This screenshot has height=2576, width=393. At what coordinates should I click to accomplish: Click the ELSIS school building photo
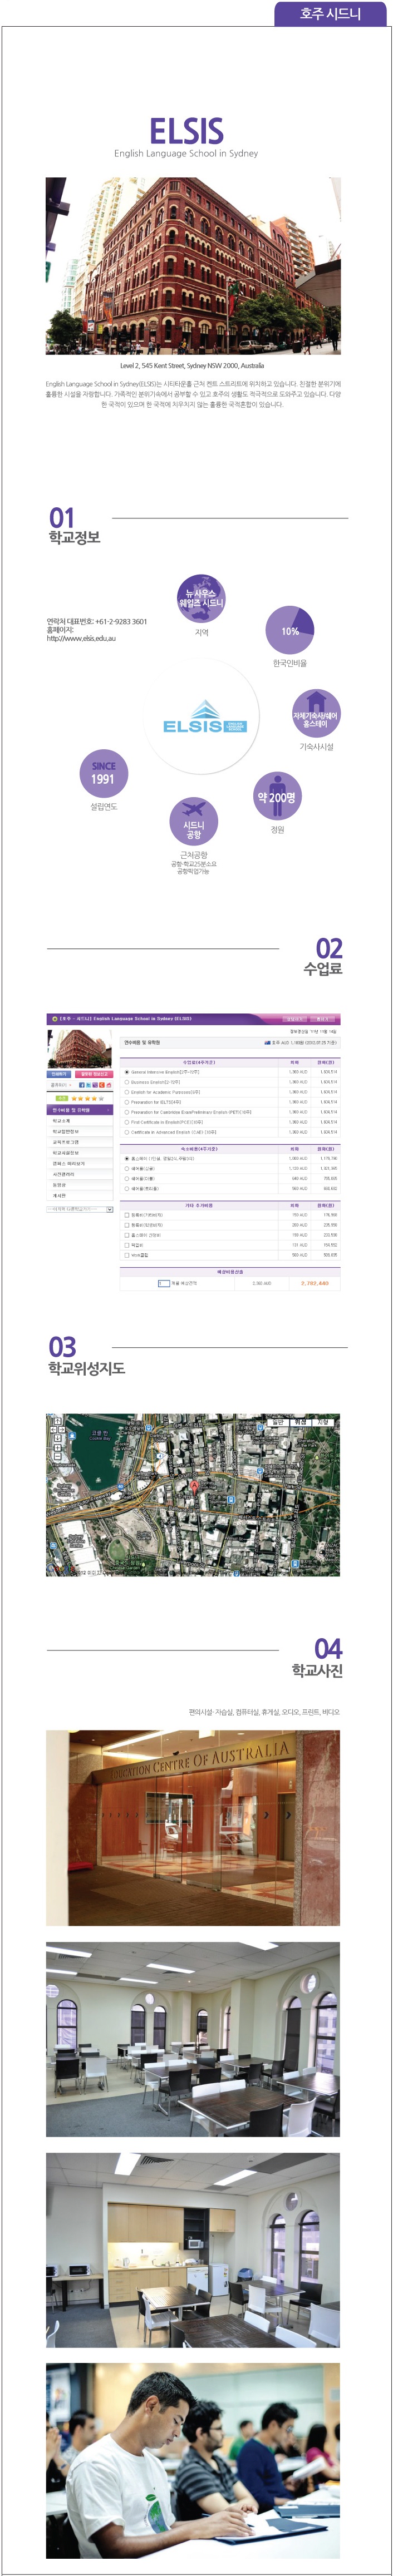pyautogui.click(x=193, y=265)
